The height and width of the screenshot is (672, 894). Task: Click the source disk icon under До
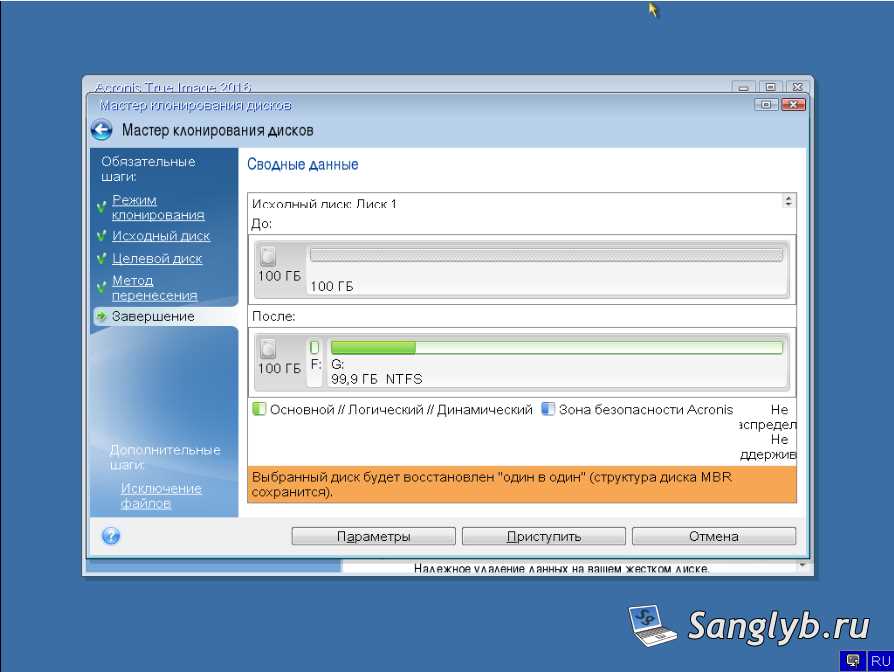pos(268,257)
